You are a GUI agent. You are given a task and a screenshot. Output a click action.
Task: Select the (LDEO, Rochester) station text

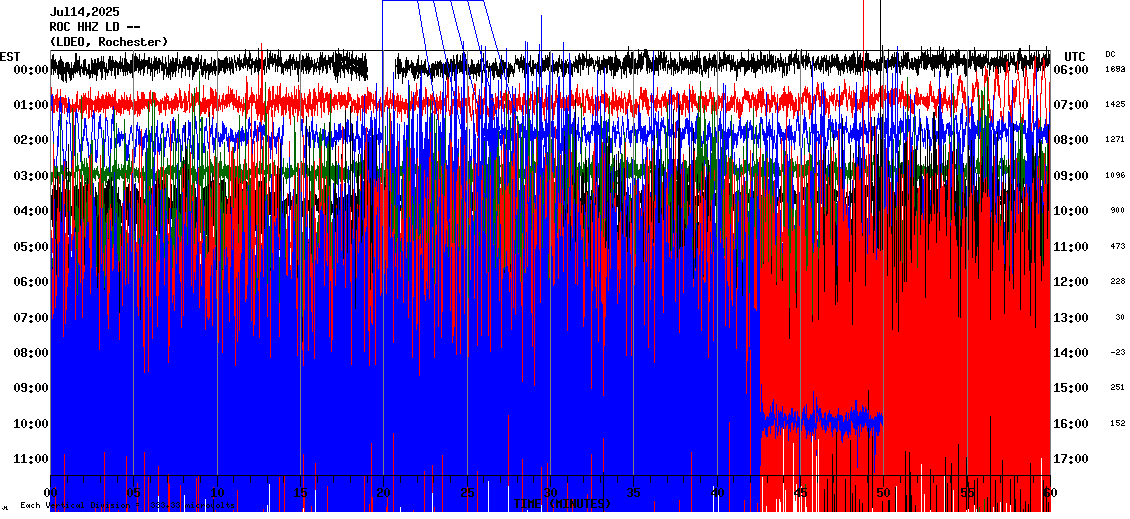109,41
